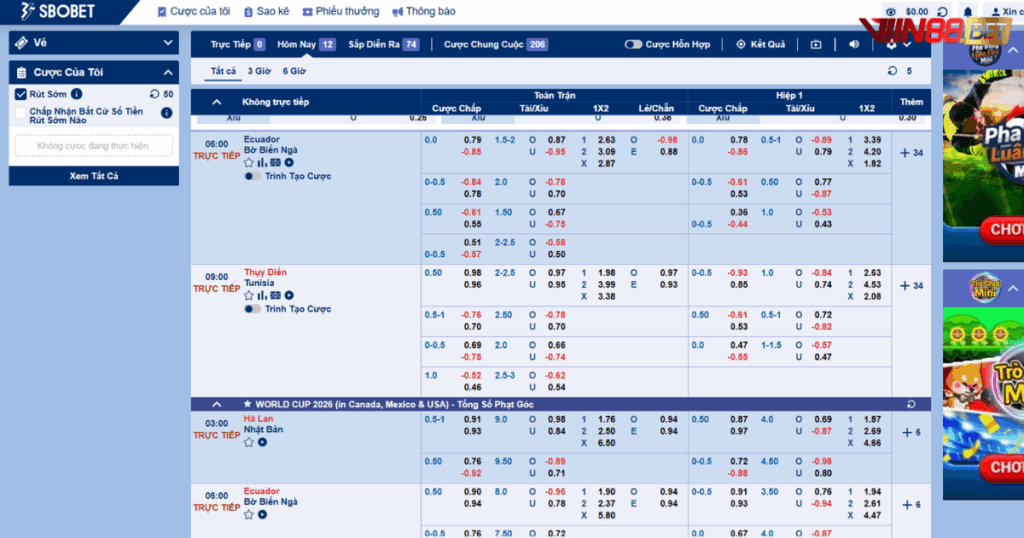The height and width of the screenshot is (538, 1024).
Task: Switch to Trực Tiếp tab
Action: pos(237,44)
